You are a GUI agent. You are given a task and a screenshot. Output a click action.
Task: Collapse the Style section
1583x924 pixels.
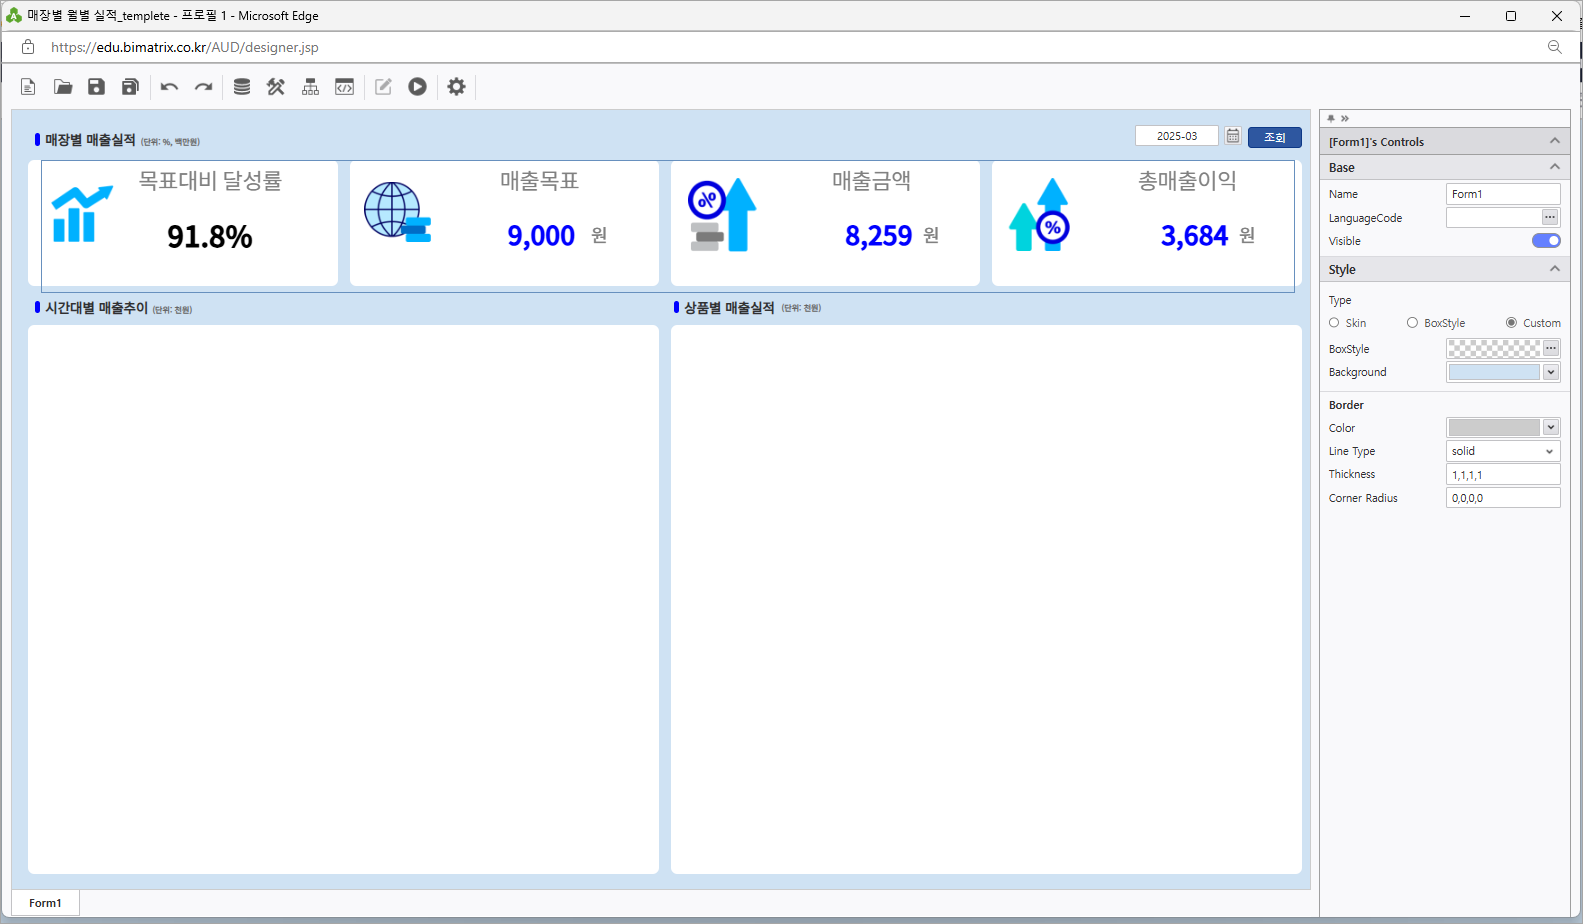[x=1554, y=269]
